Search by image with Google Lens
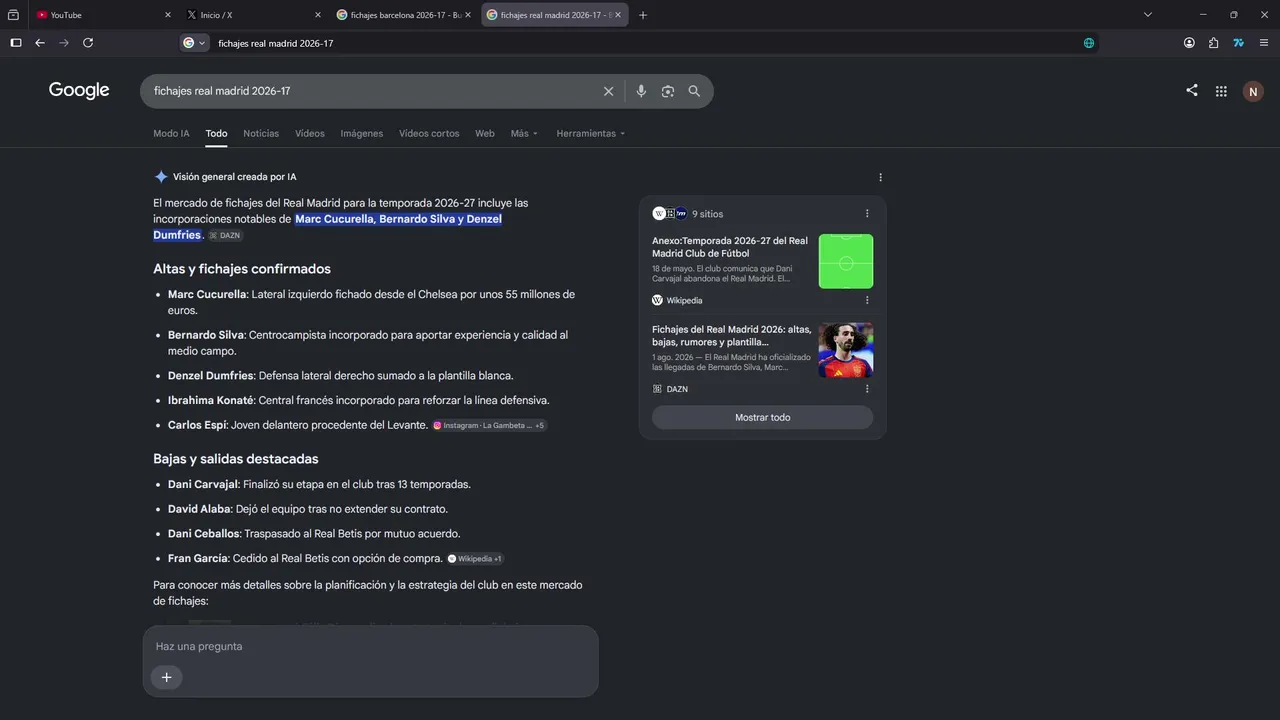The width and height of the screenshot is (1280, 720). (668, 91)
